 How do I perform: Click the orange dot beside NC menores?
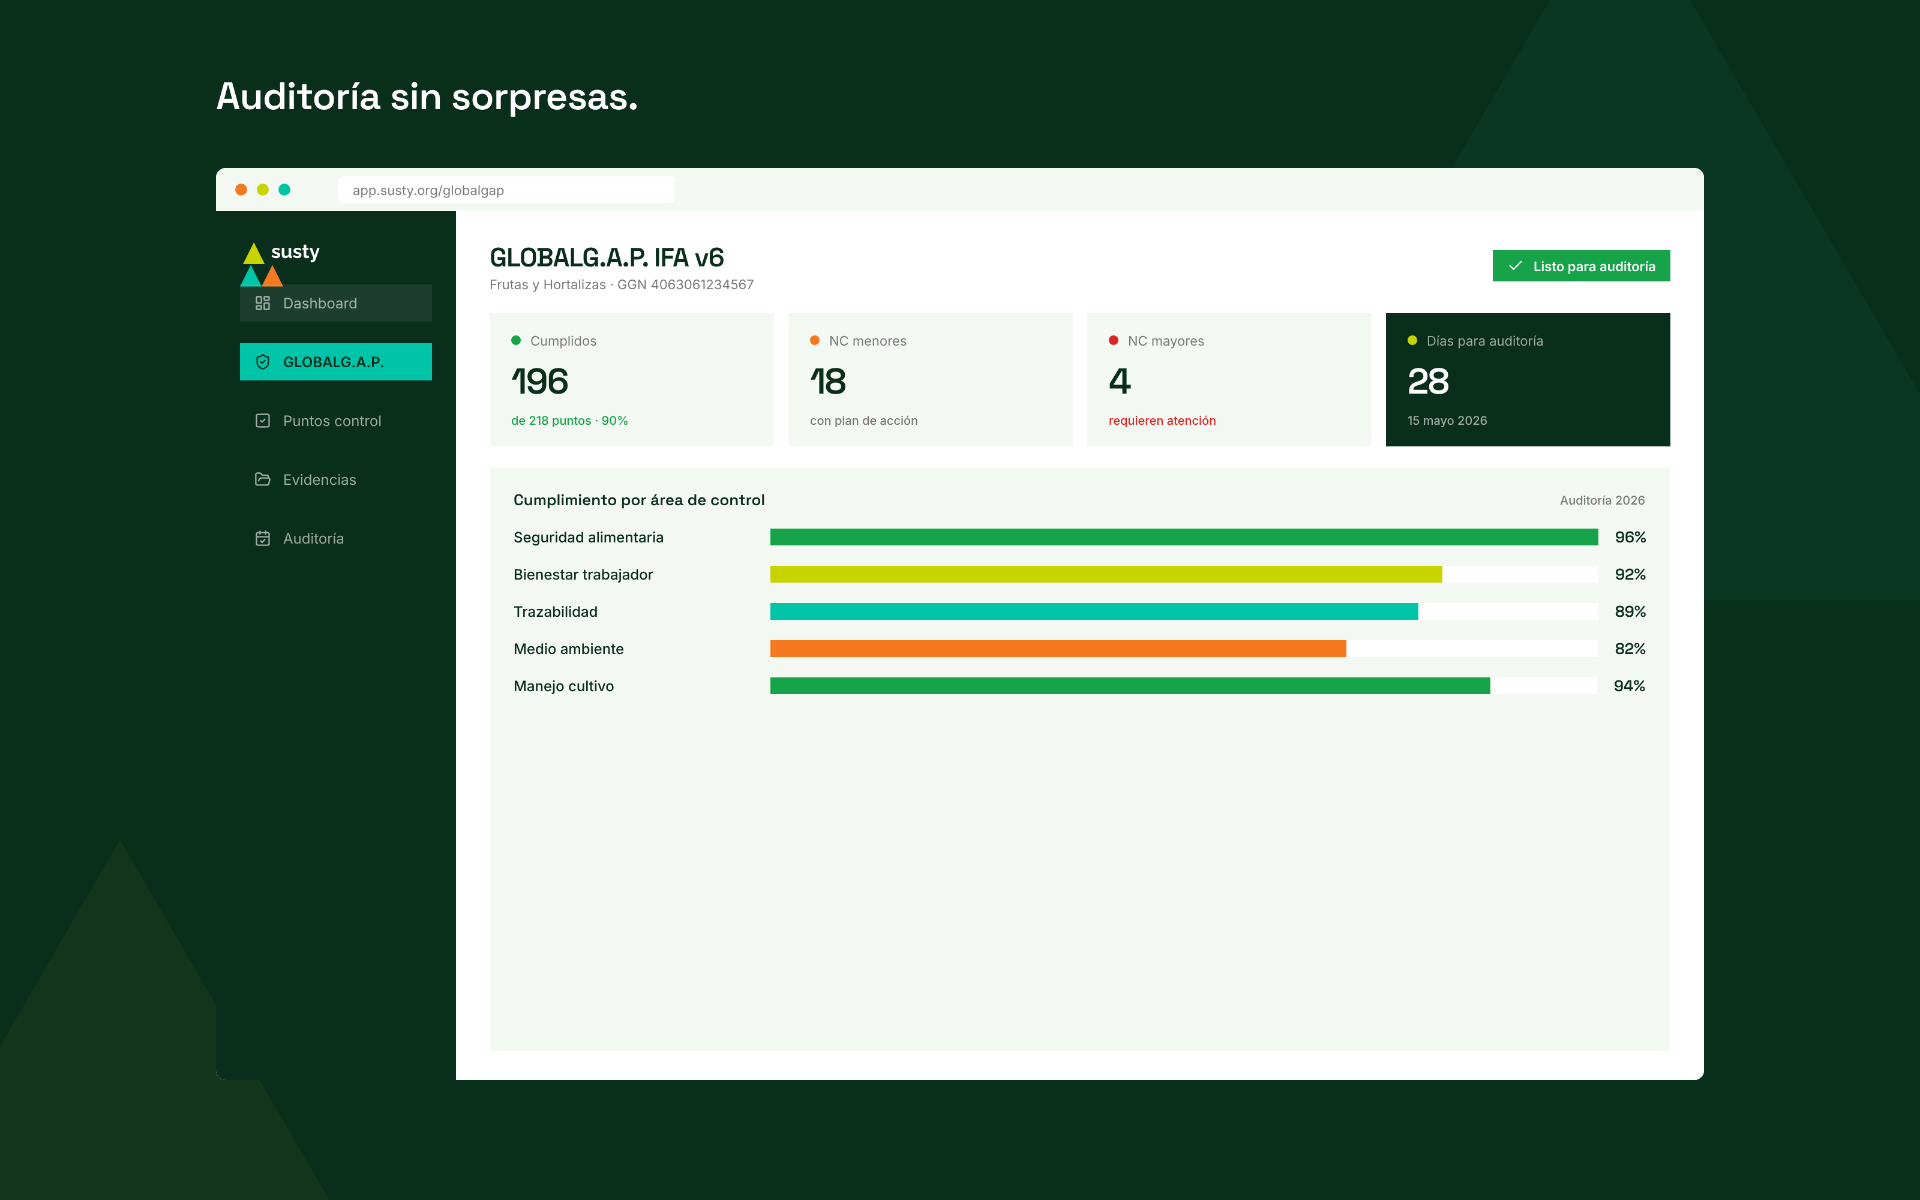pos(815,340)
